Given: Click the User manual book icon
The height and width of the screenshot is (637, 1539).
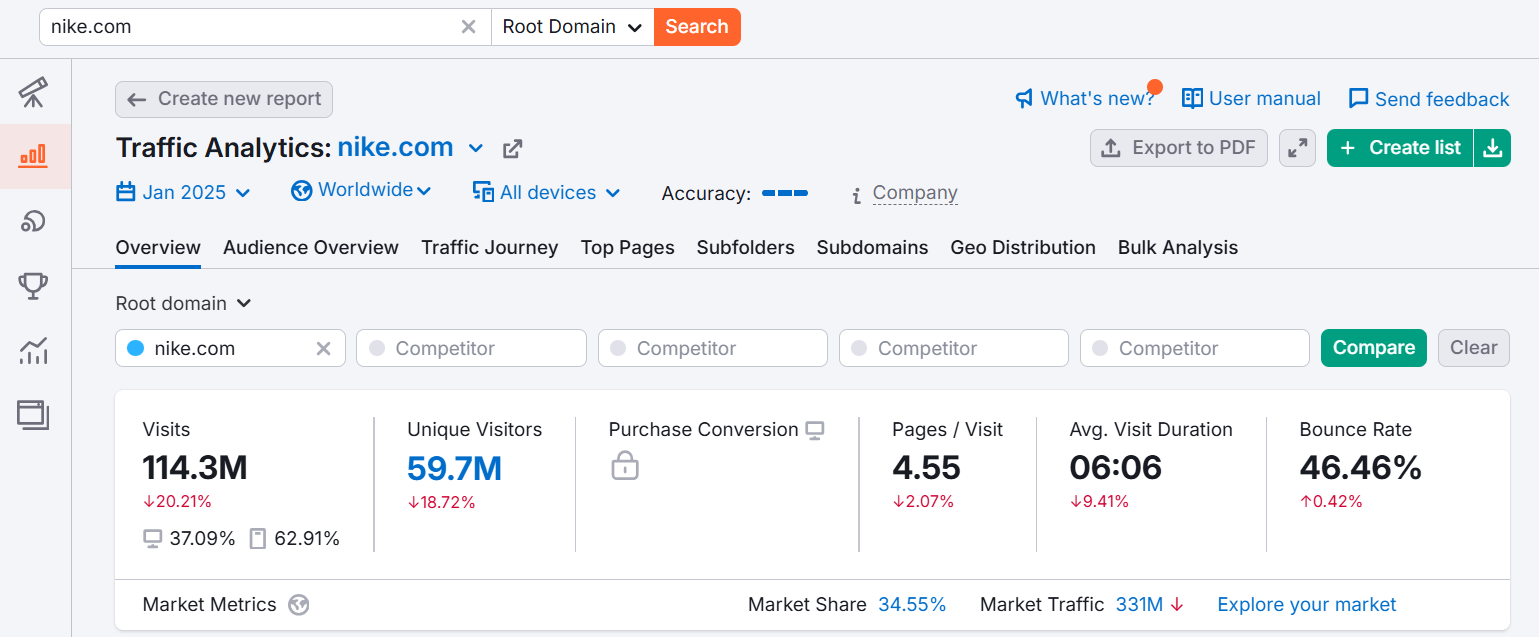Looking at the screenshot, I should click(x=1192, y=98).
